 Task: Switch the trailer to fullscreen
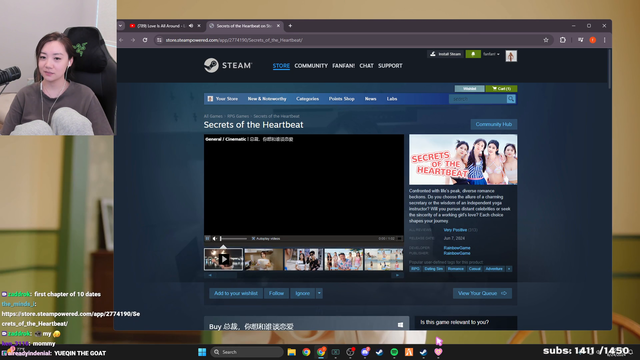click(400, 238)
